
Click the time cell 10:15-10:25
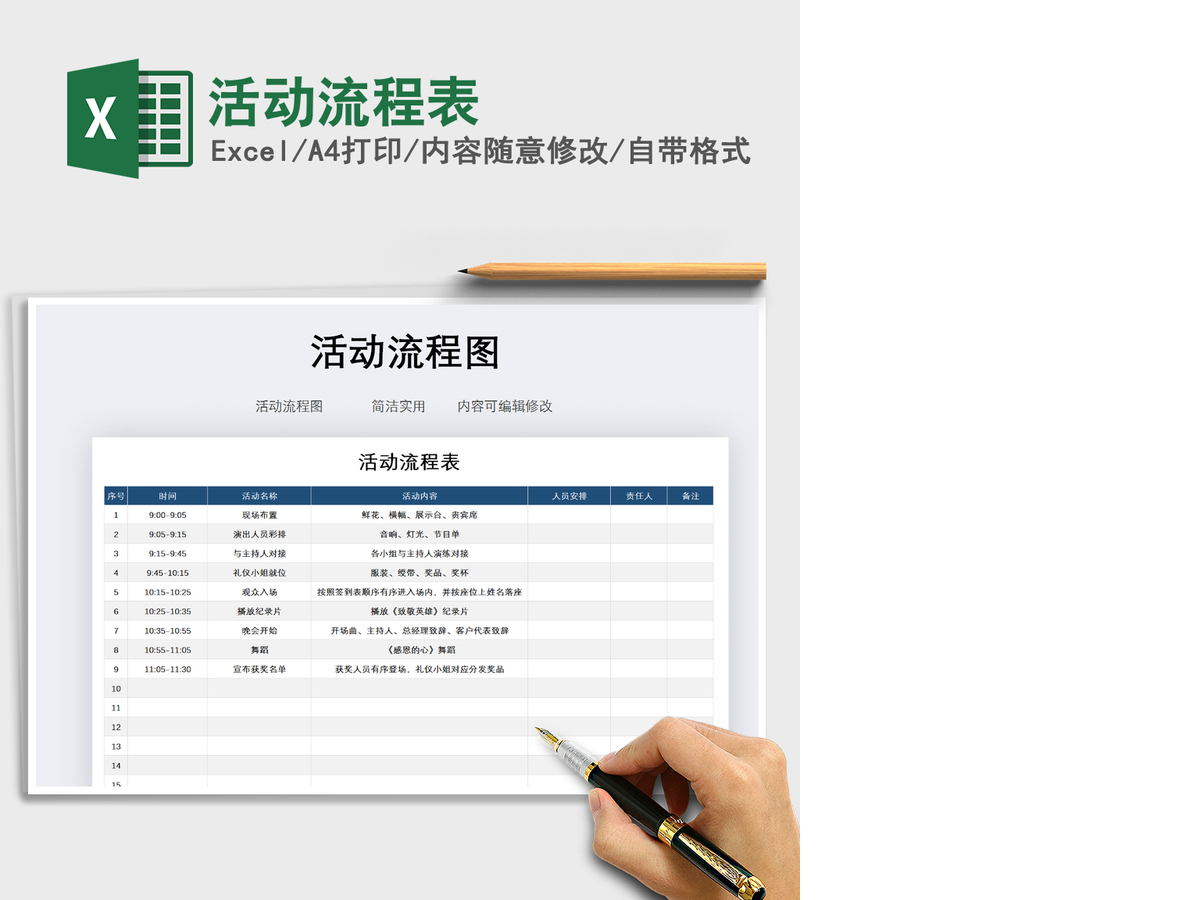[167, 592]
